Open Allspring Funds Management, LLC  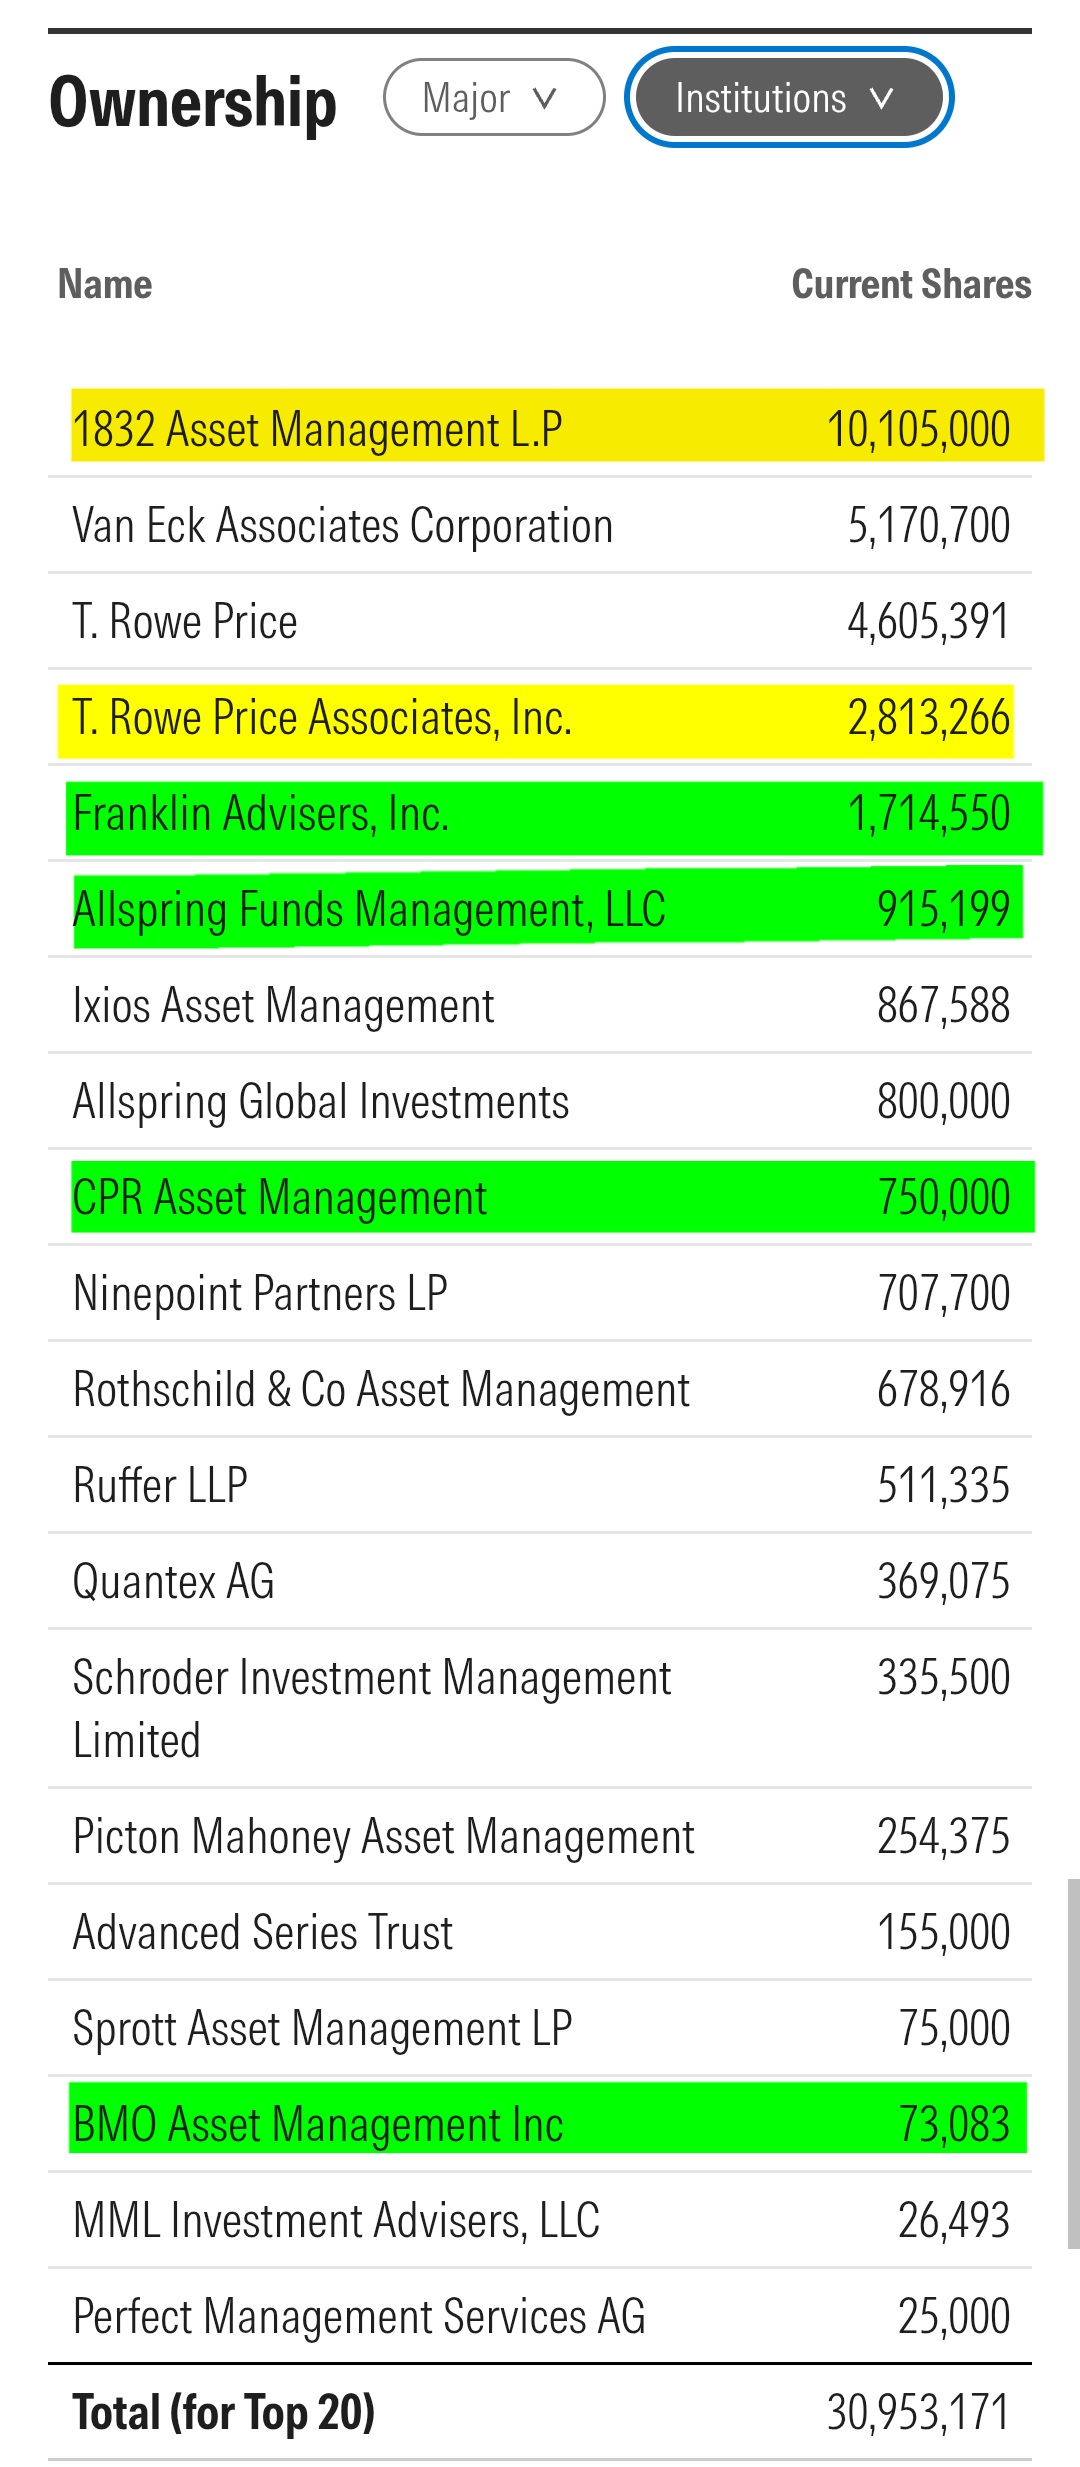[x=369, y=910]
